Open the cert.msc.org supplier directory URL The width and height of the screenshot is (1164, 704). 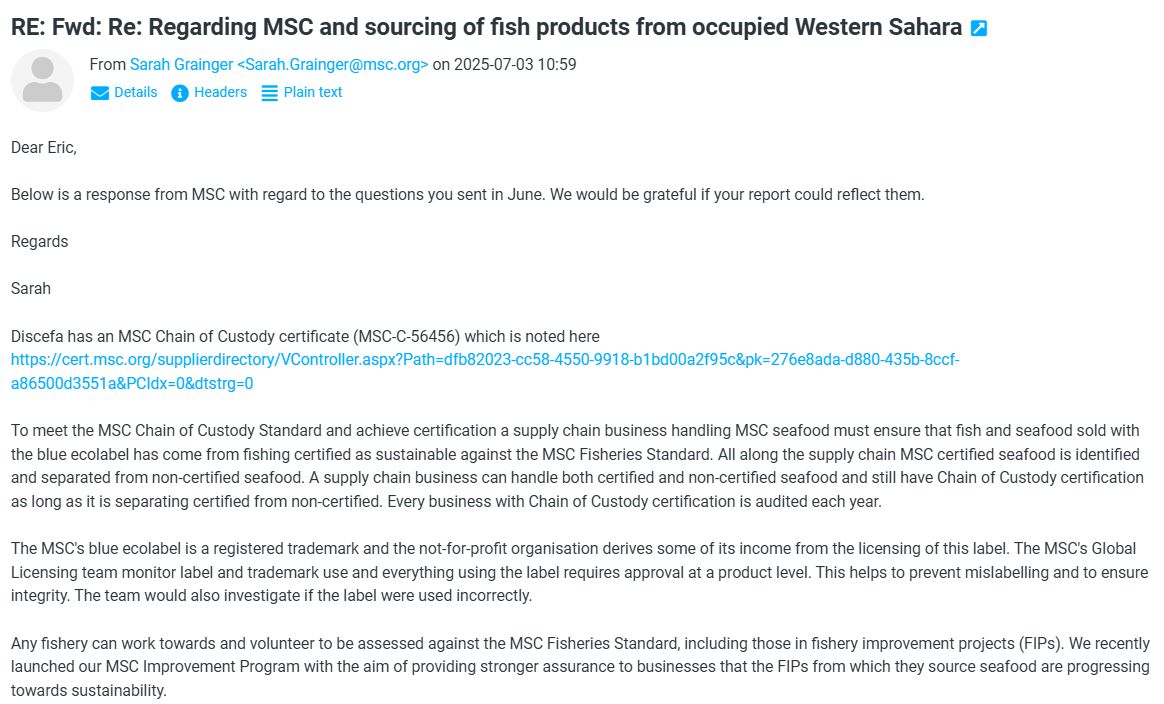tap(485, 371)
